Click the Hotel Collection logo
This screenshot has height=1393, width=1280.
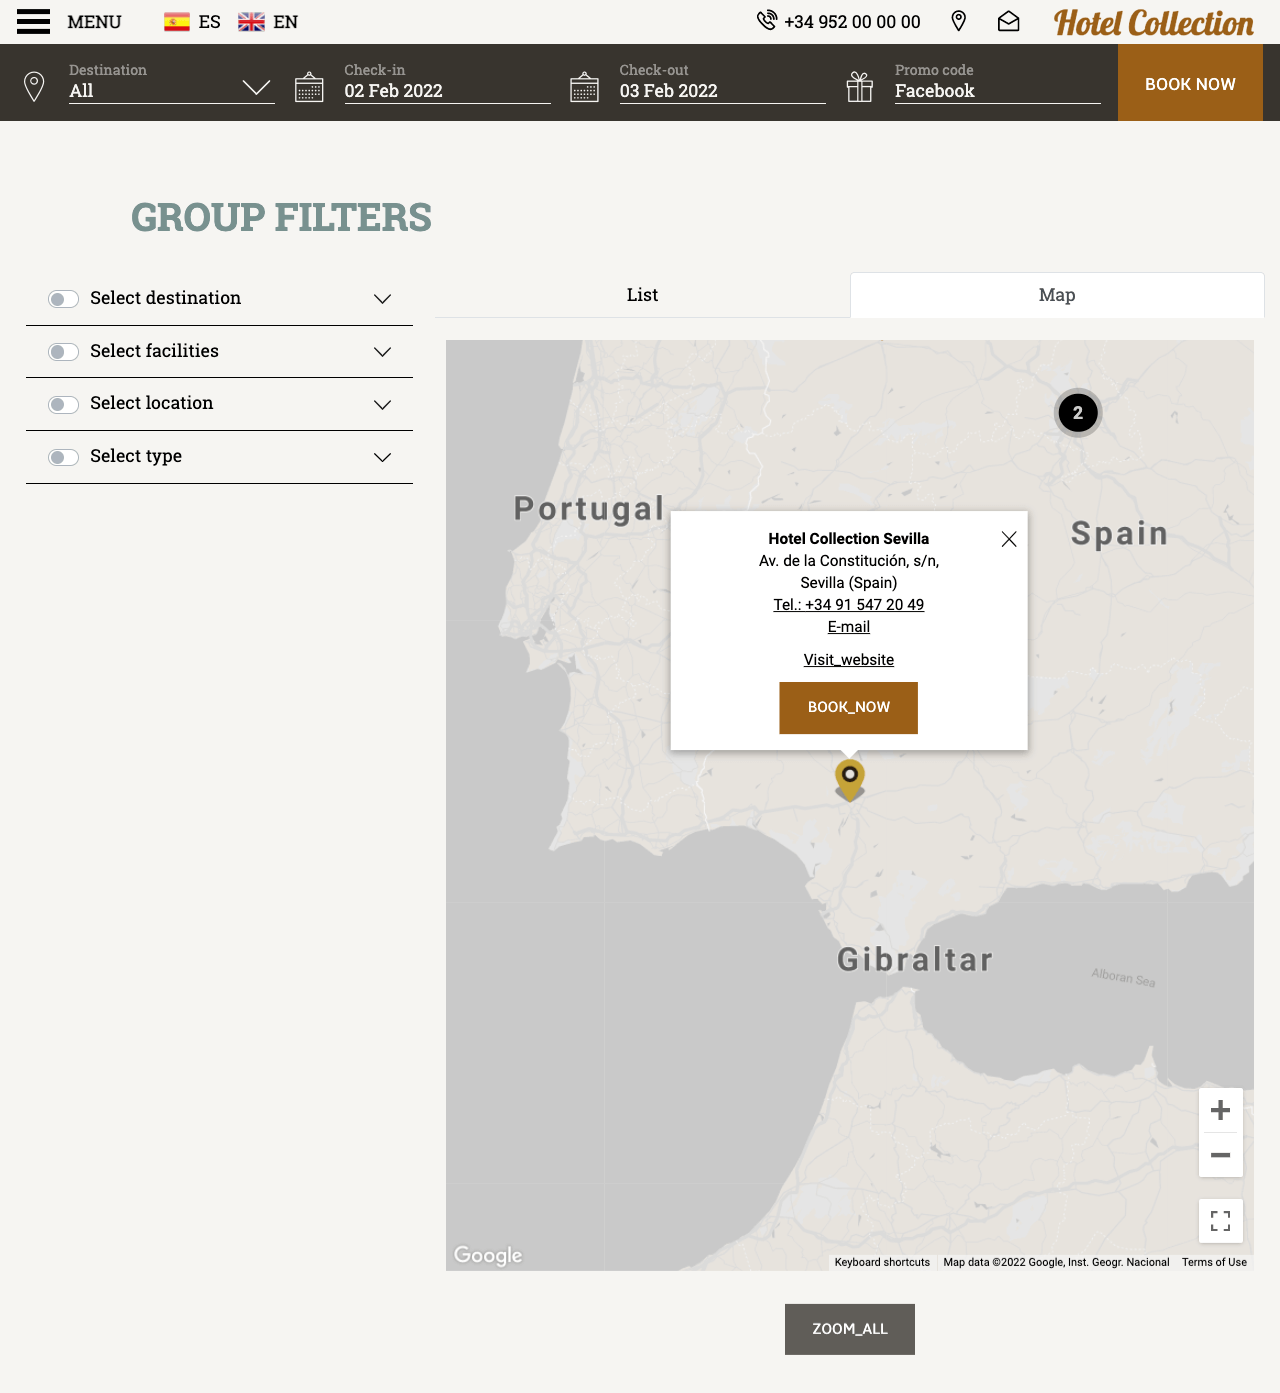[x=1153, y=22]
